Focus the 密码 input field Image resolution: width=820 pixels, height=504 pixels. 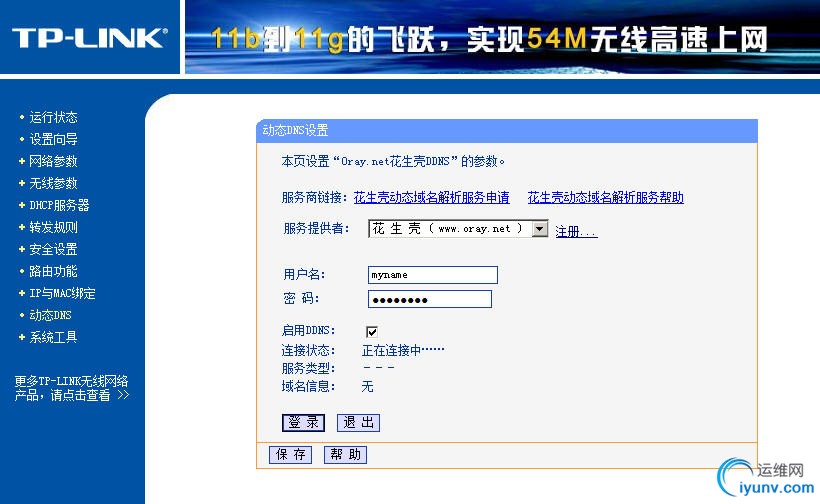point(430,299)
